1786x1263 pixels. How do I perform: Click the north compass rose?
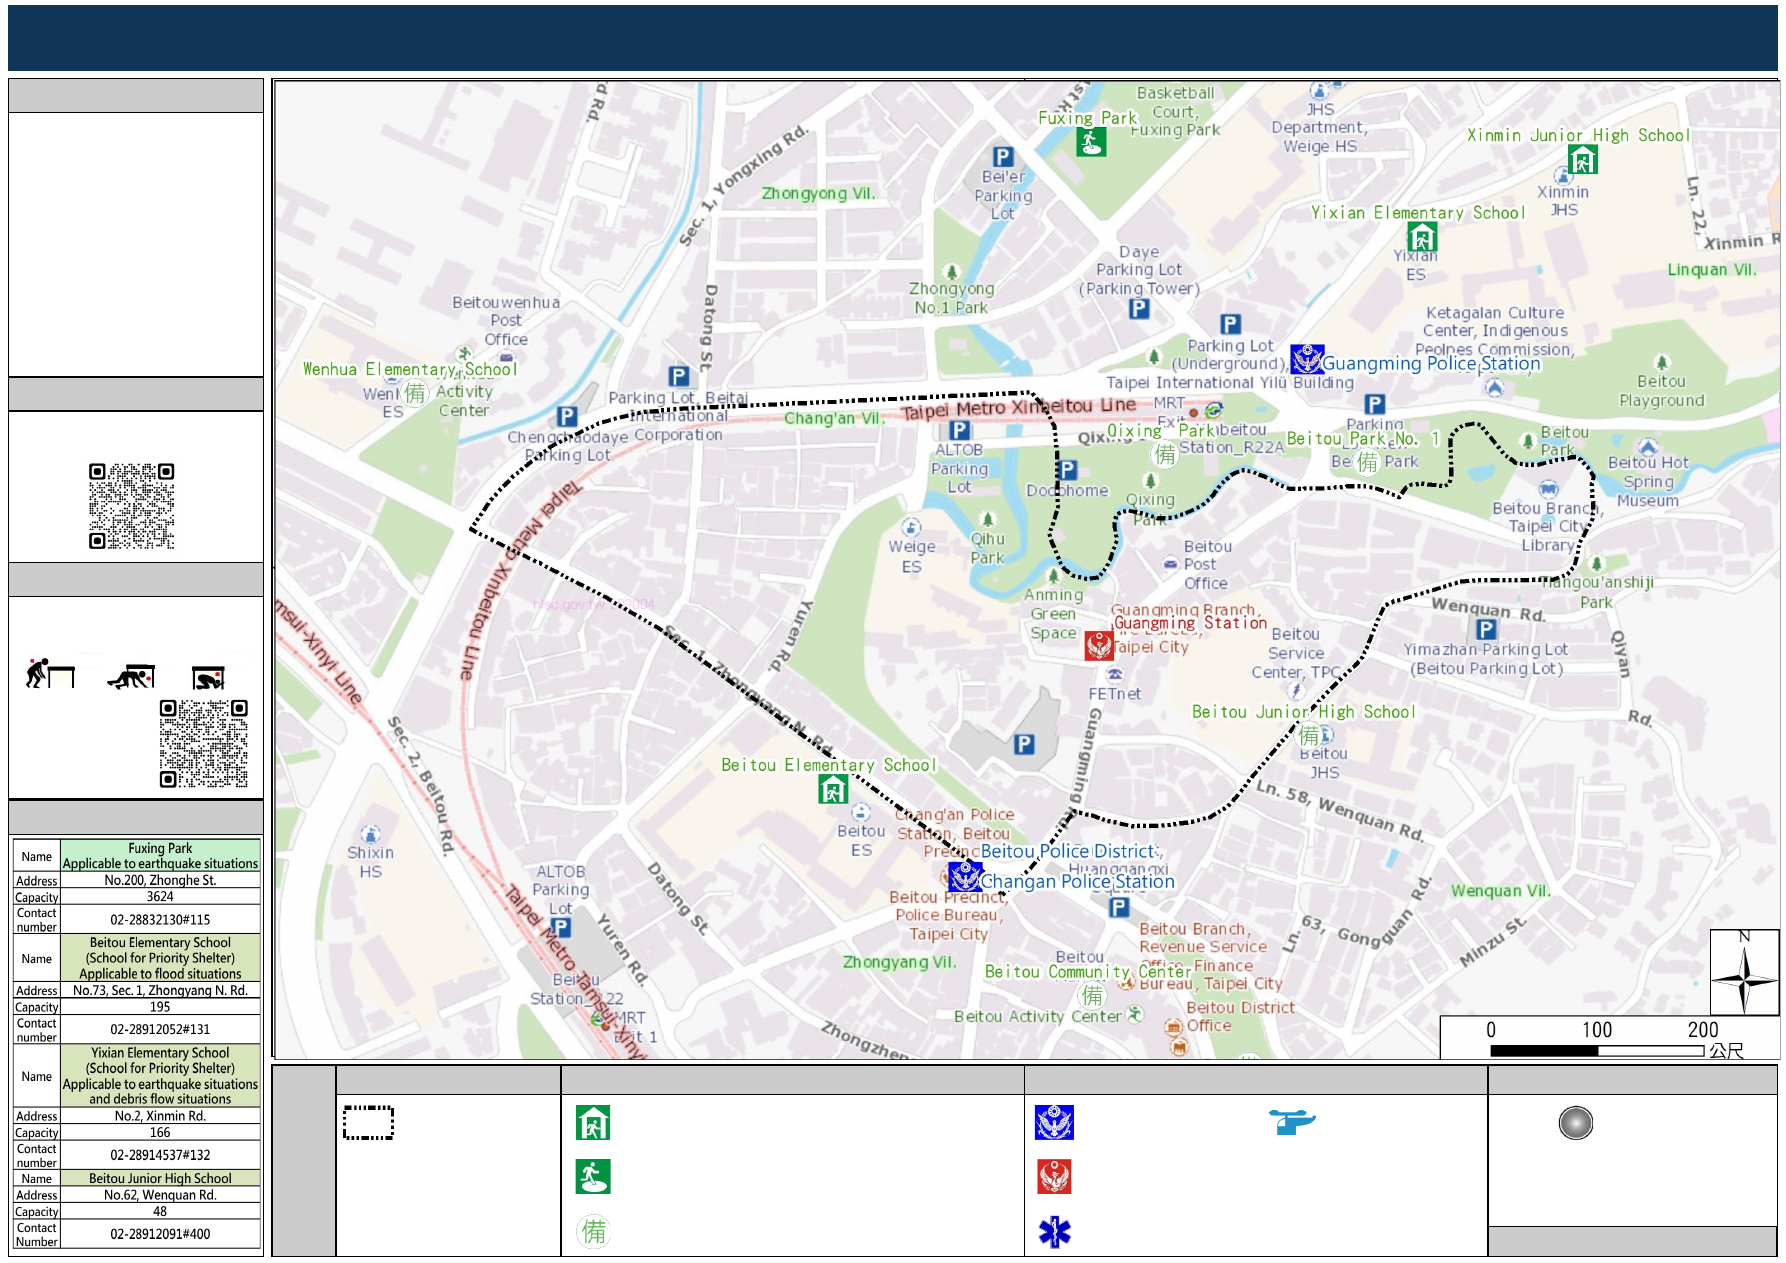click(x=1744, y=972)
